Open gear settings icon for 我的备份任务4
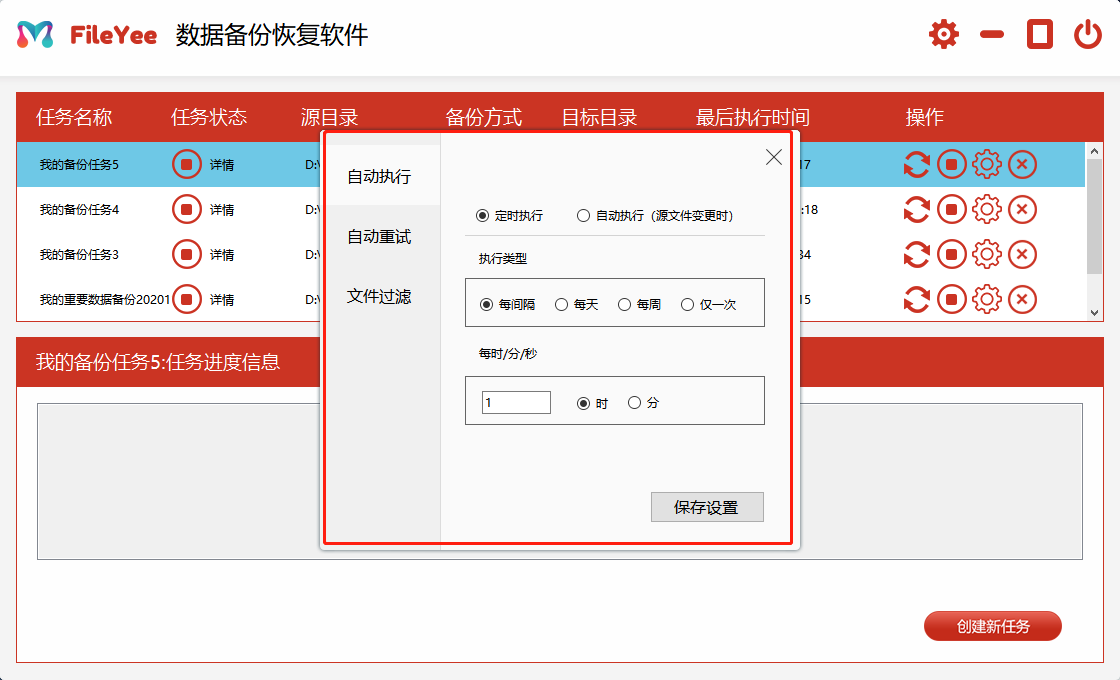Image resolution: width=1120 pixels, height=680 pixels. point(987,209)
